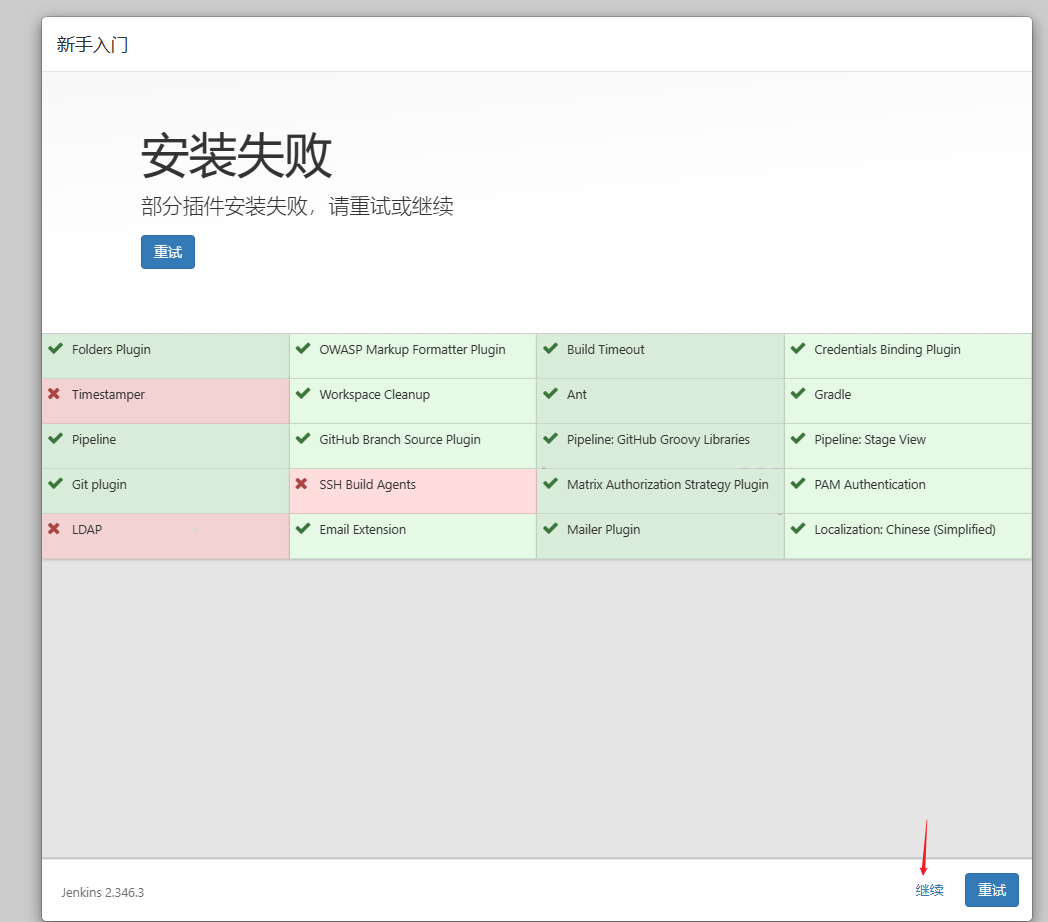Click the Credentials Binding Plugin entry

[x=887, y=350]
